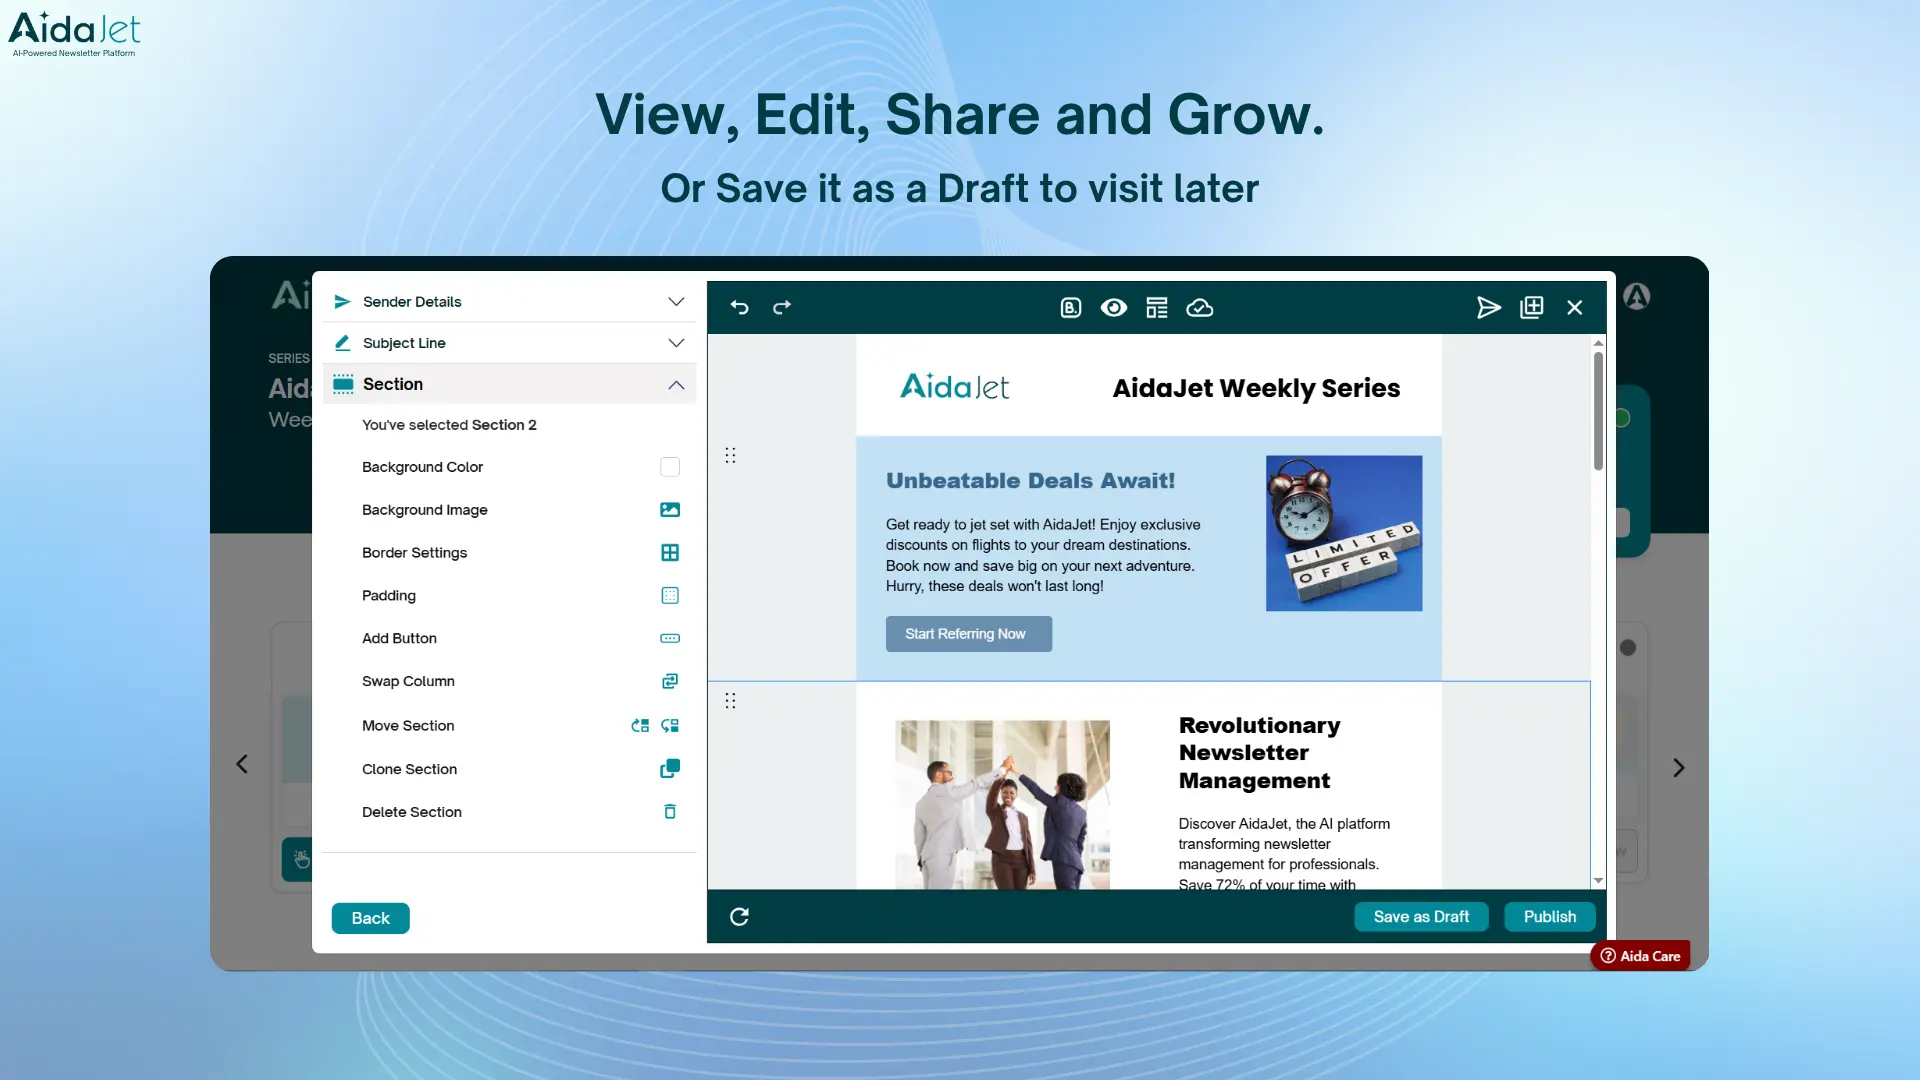Image resolution: width=1920 pixels, height=1080 pixels.
Task: Click Save as Draft button
Action: [1421, 917]
